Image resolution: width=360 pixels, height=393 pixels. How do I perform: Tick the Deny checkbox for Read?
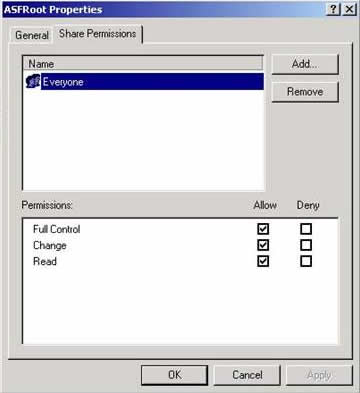[306, 261]
